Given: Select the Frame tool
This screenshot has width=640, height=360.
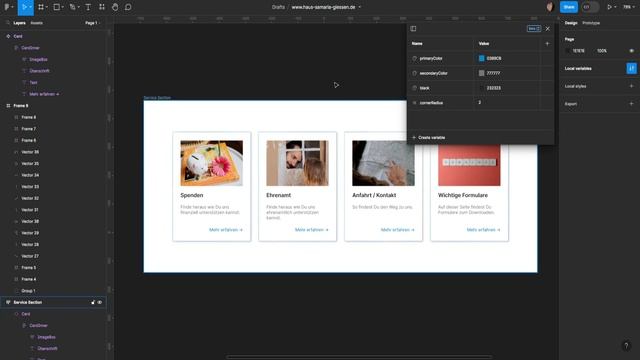Looking at the screenshot, I should (x=41, y=7).
